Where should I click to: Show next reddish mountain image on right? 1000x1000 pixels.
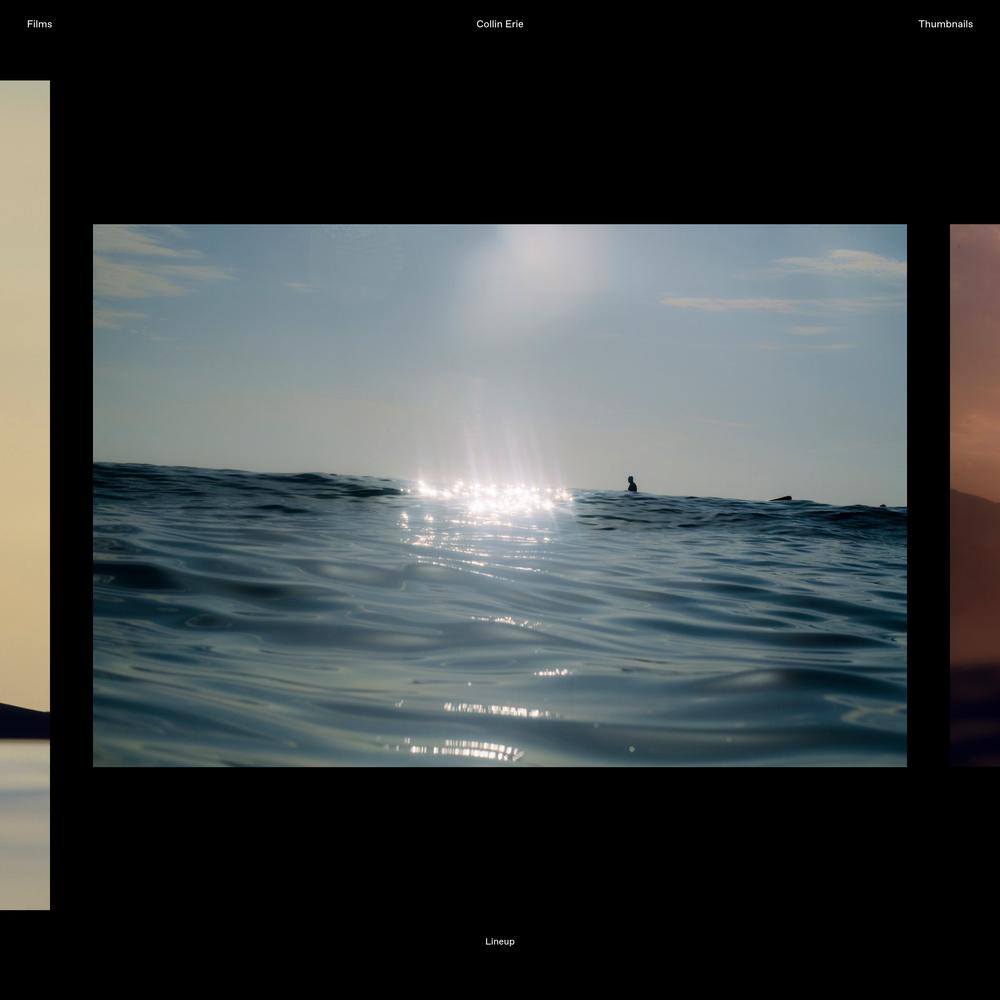(974, 495)
